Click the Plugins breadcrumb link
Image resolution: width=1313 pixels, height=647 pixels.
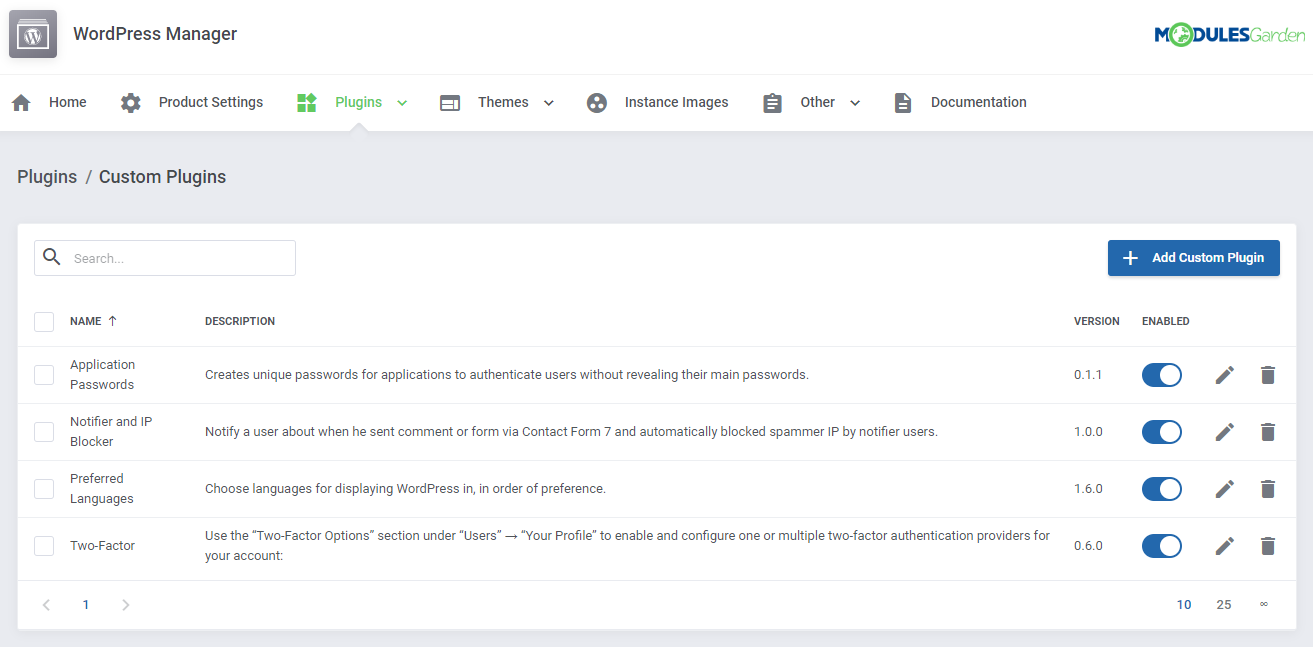(47, 177)
